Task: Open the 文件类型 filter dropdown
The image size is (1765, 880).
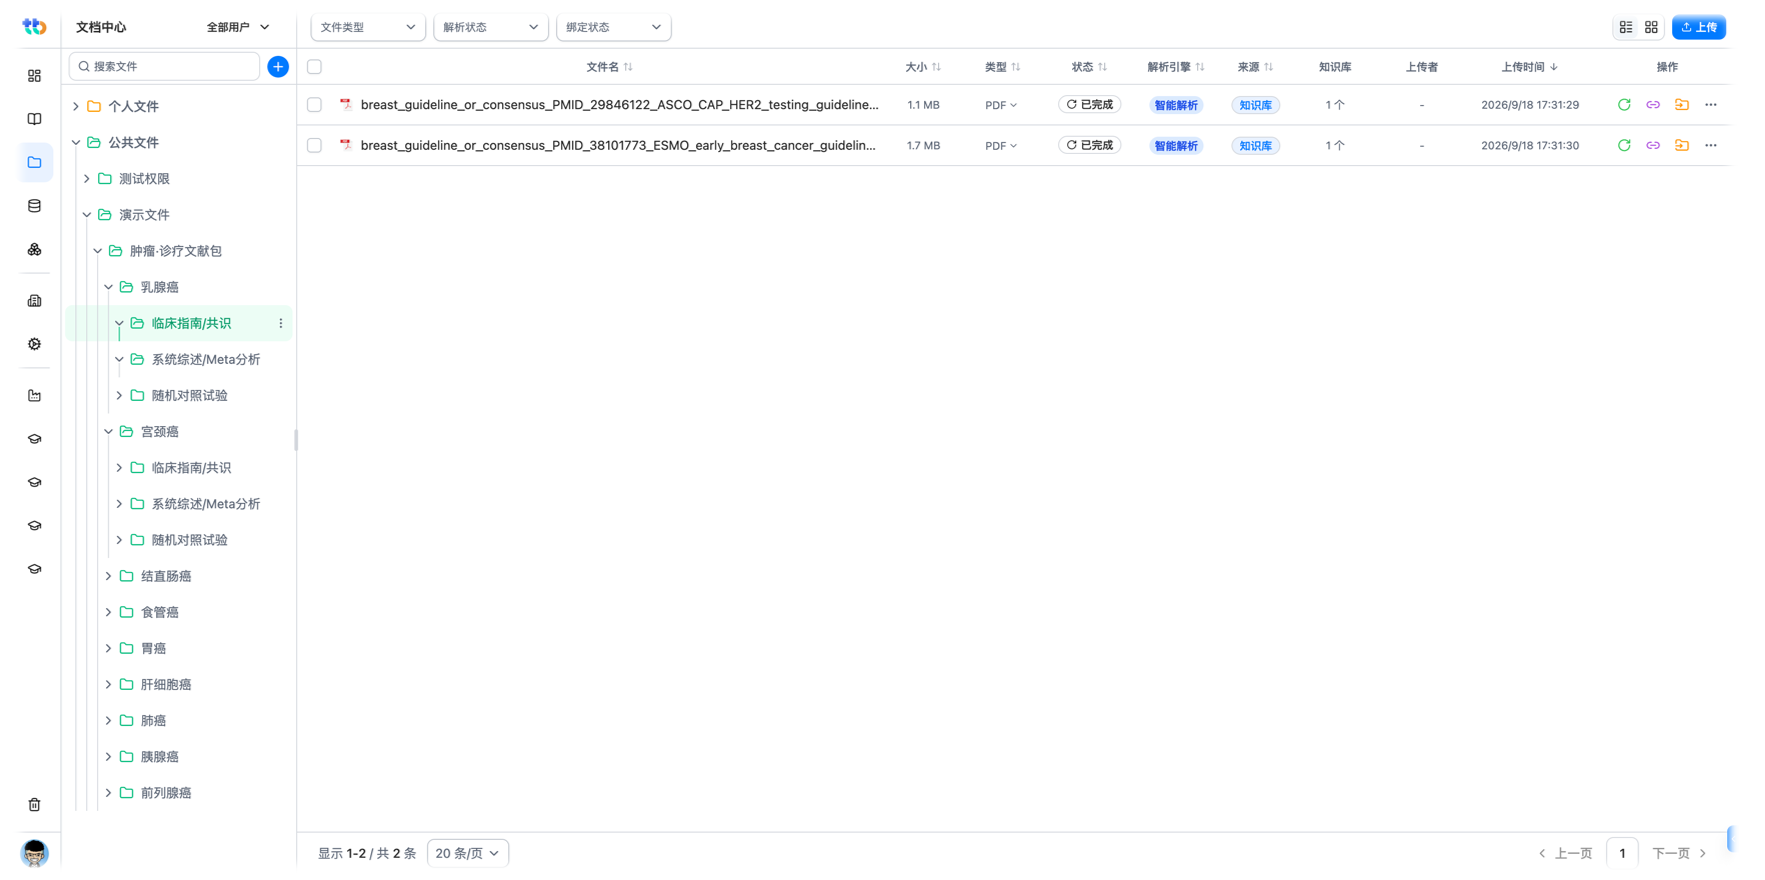Action: point(368,27)
